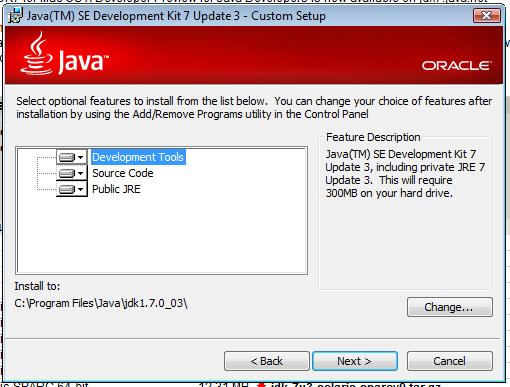Select the Source Code tree item
Screen dimensions: 510x387
[x=123, y=173]
